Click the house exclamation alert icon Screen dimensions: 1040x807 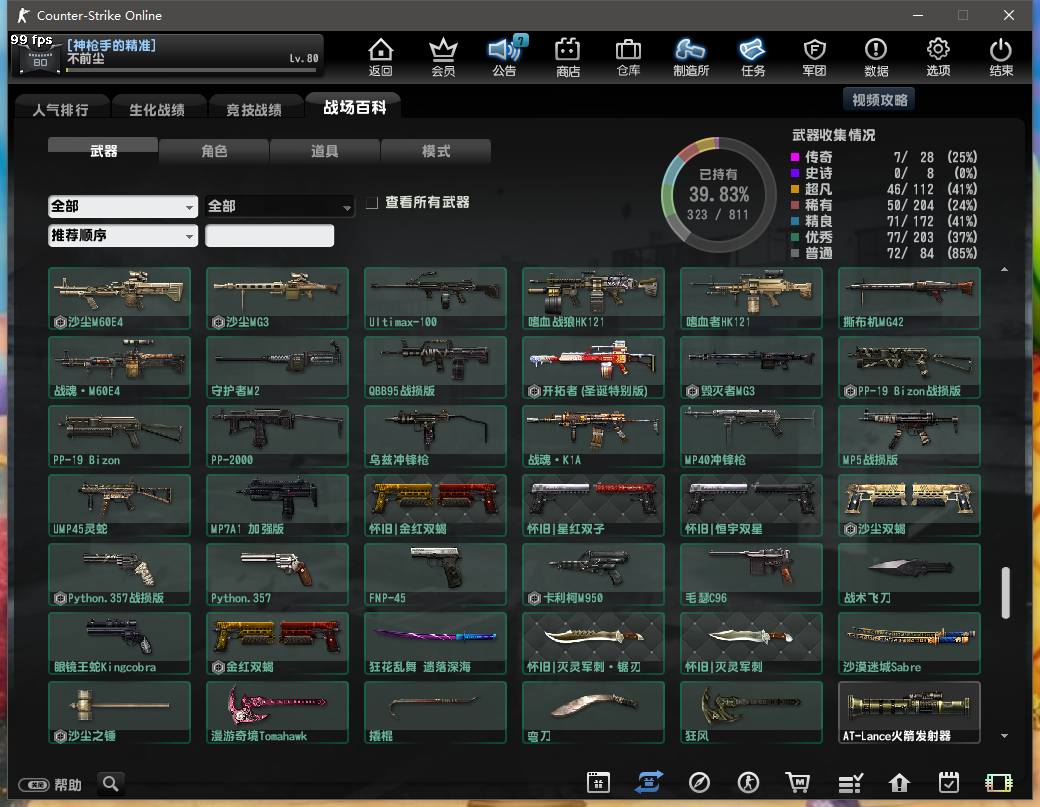(899, 783)
